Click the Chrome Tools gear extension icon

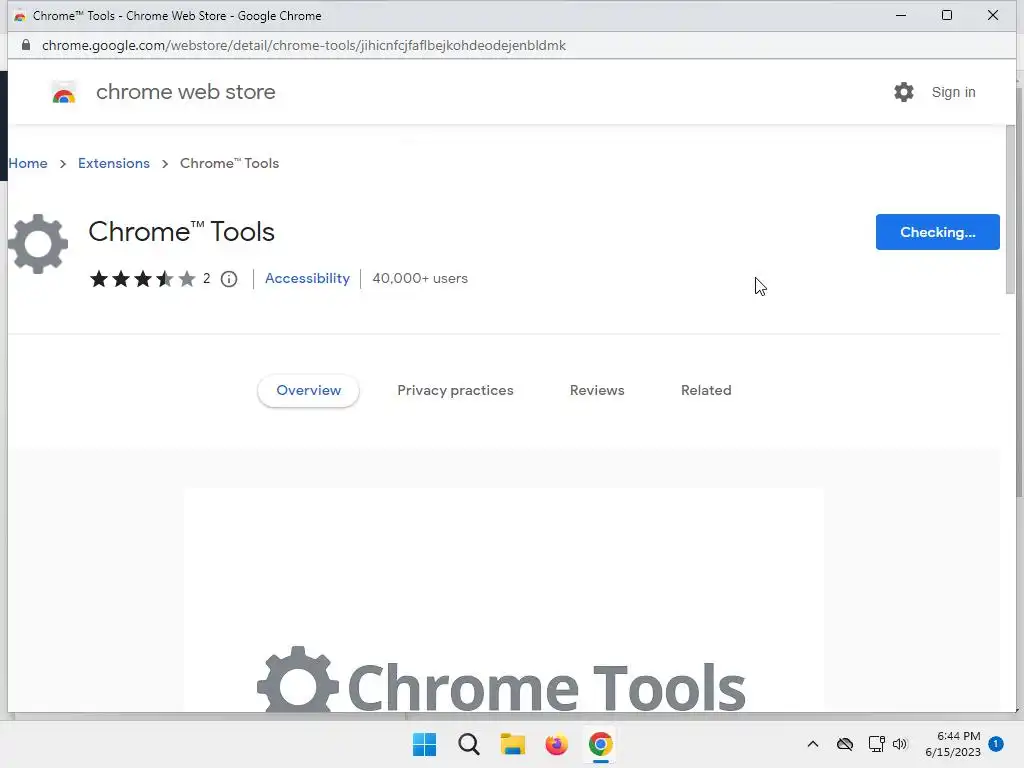coord(38,244)
